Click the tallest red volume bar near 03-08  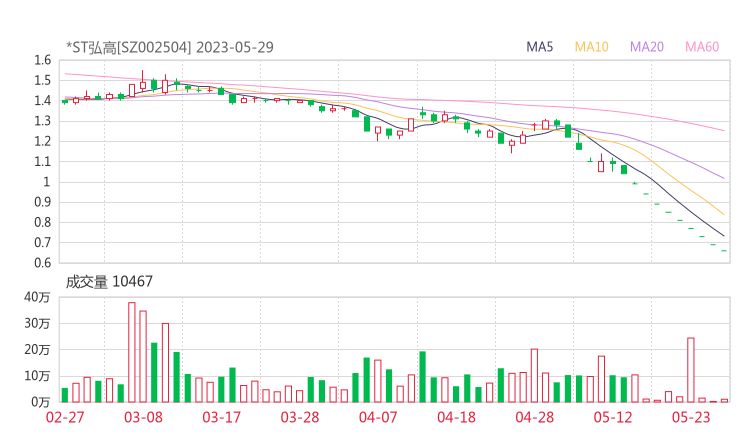coord(132,352)
